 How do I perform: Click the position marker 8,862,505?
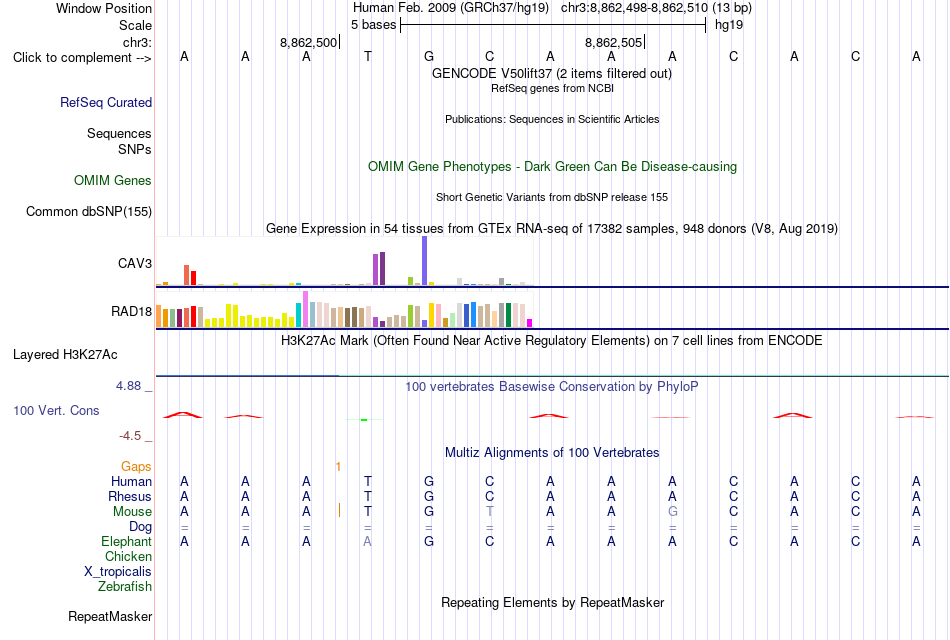(x=613, y=42)
